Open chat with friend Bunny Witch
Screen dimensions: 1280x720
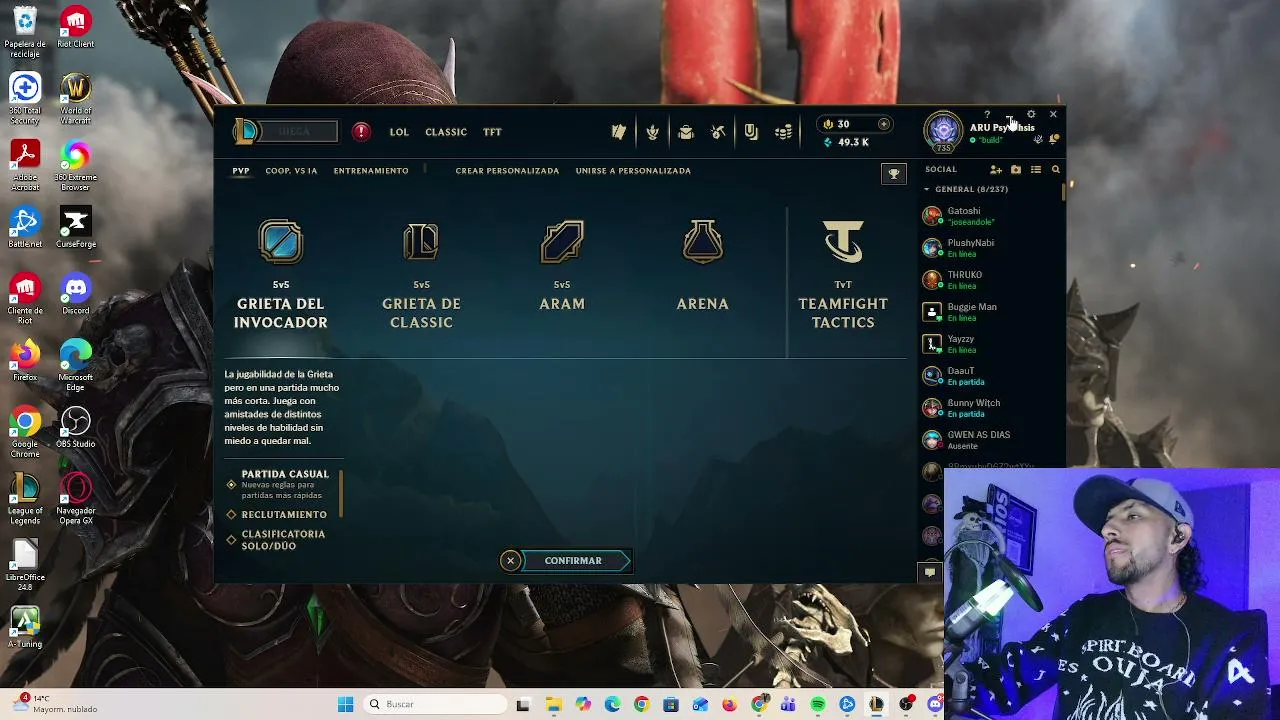[990, 408]
